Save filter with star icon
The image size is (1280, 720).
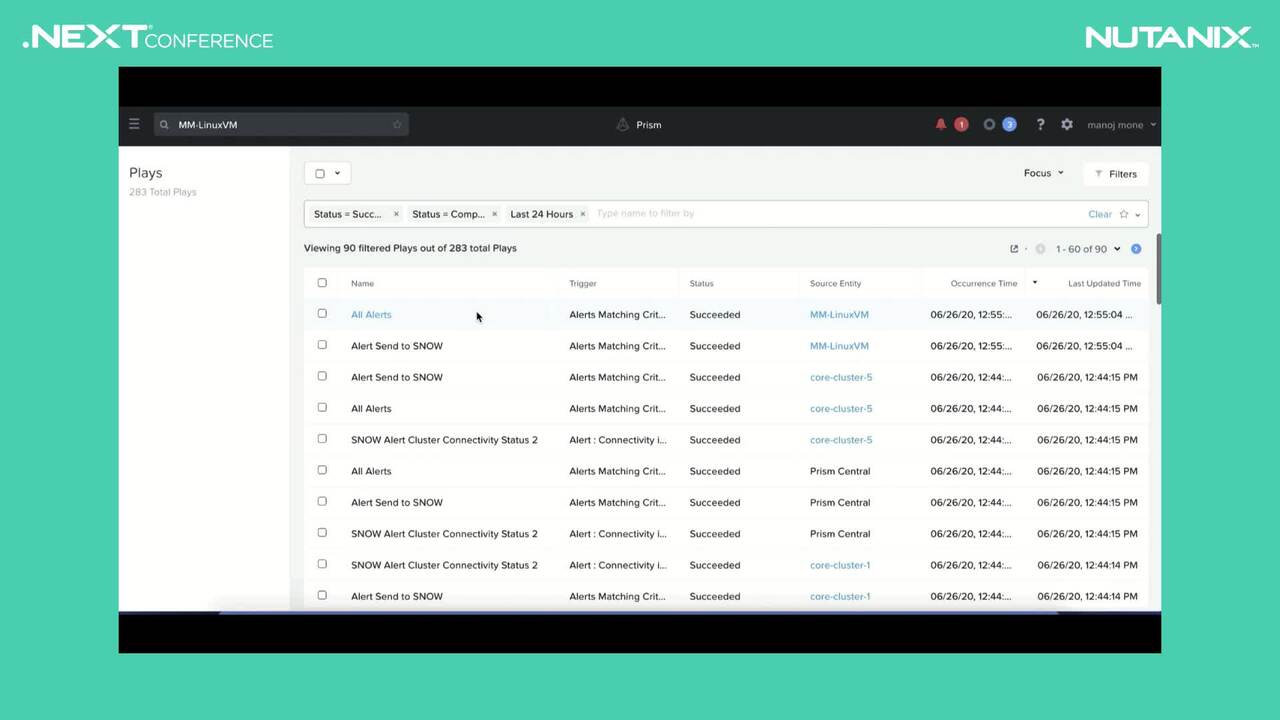[x=1124, y=214]
